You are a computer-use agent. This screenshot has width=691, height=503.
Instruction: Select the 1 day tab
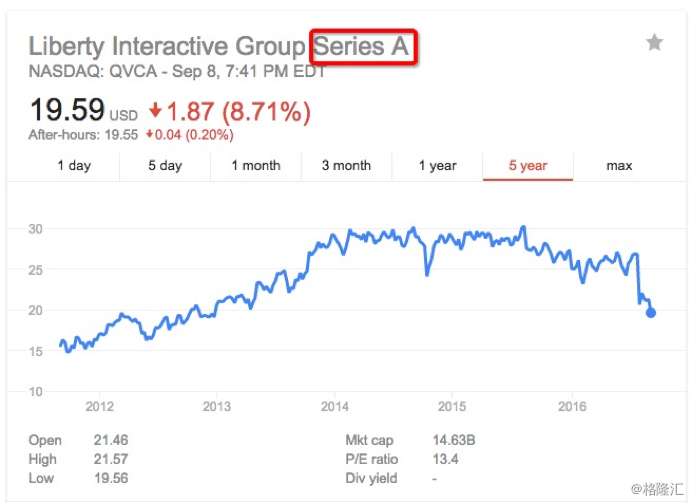[x=74, y=166]
